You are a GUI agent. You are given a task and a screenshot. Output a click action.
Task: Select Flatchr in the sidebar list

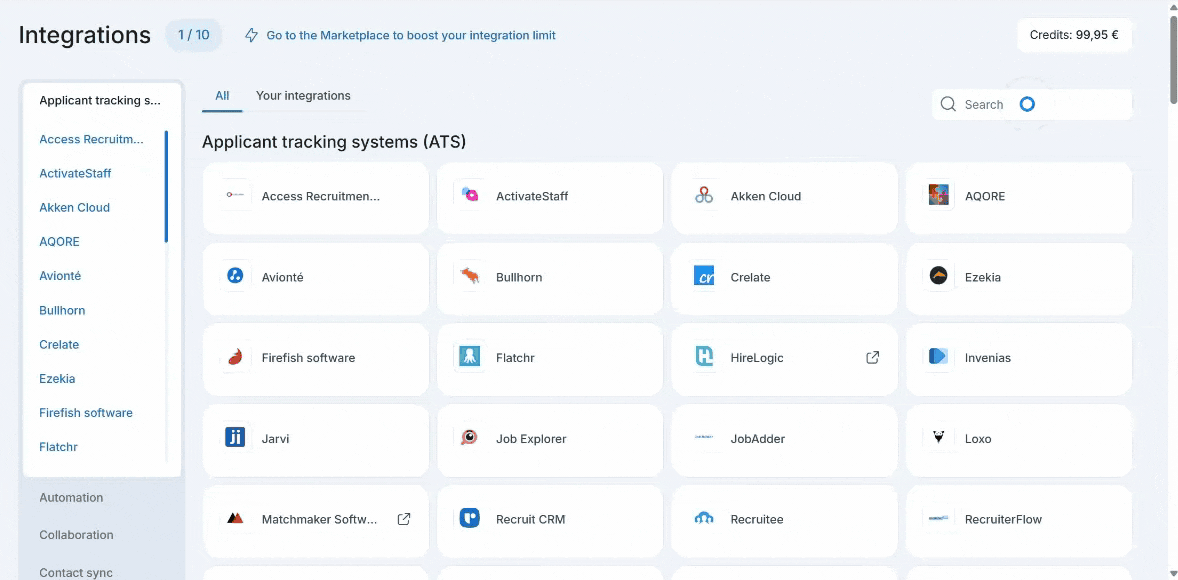pos(59,447)
